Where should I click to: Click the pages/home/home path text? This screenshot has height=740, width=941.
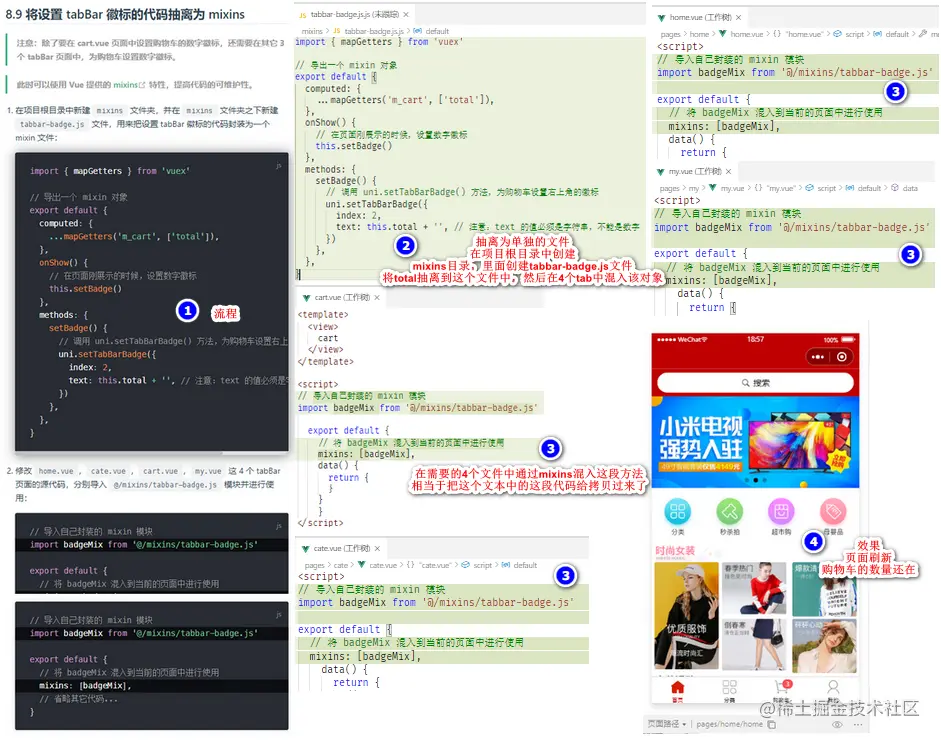[729, 724]
